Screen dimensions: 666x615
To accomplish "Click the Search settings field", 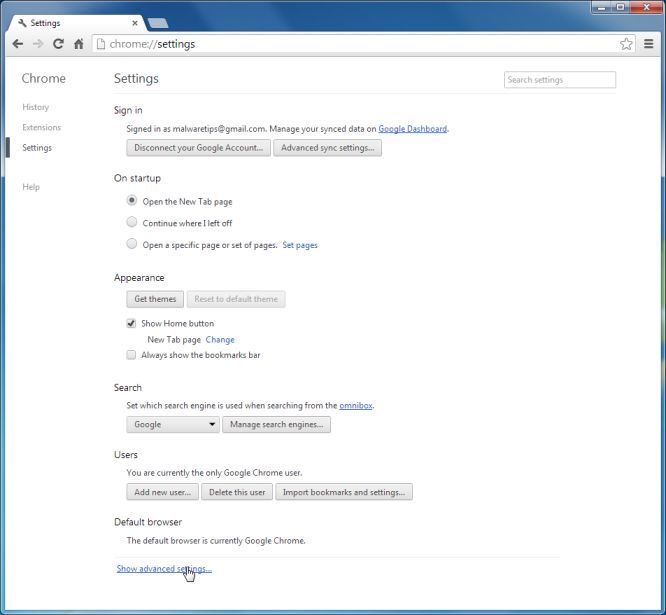I will pyautogui.click(x=559, y=80).
